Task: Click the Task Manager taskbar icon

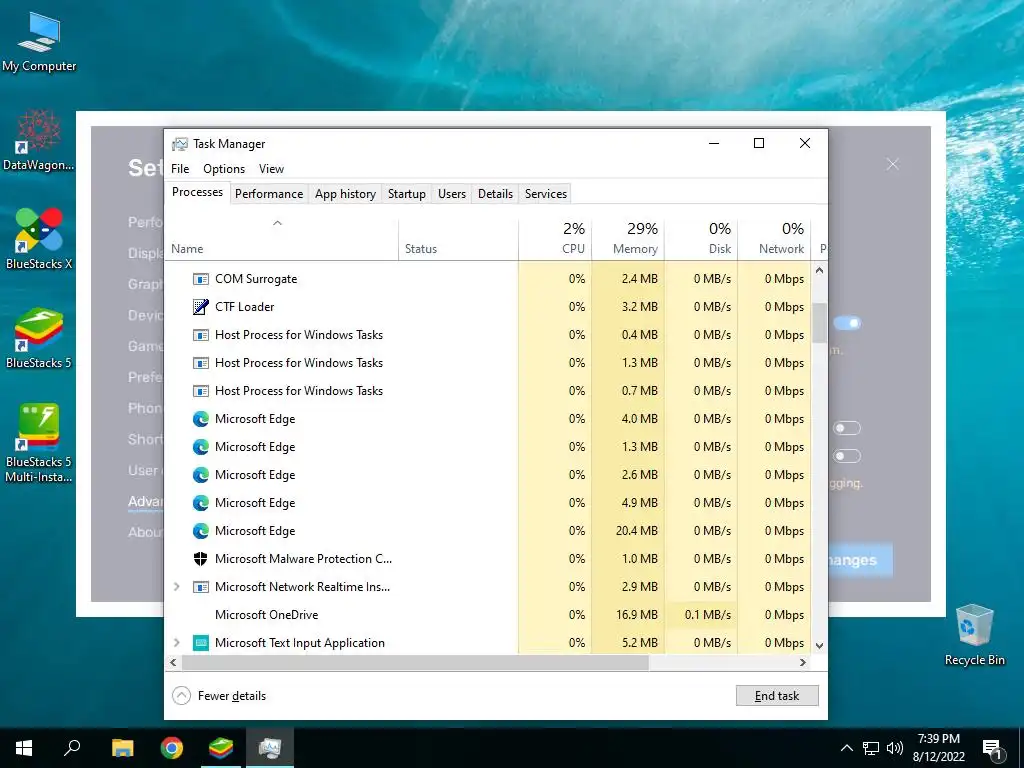Action: pyautogui.click(x=270, y=748)
